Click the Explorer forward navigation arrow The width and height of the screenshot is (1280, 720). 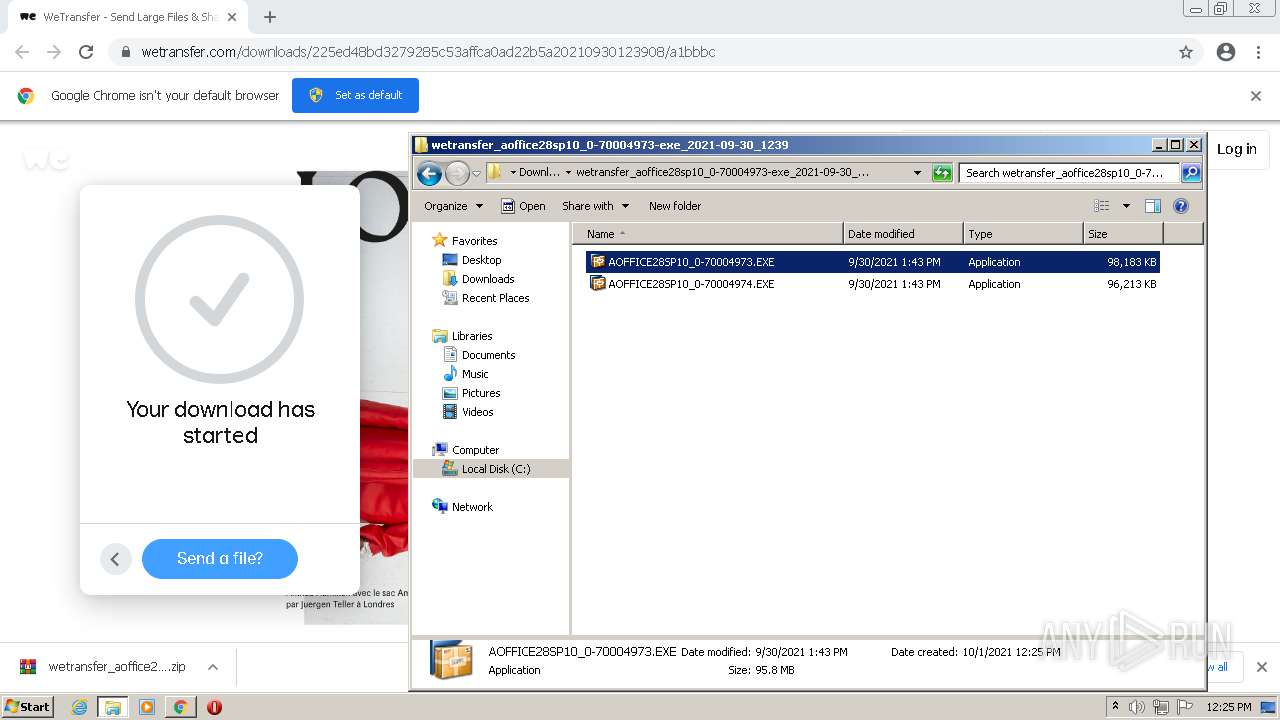click(x=457, y=173)
